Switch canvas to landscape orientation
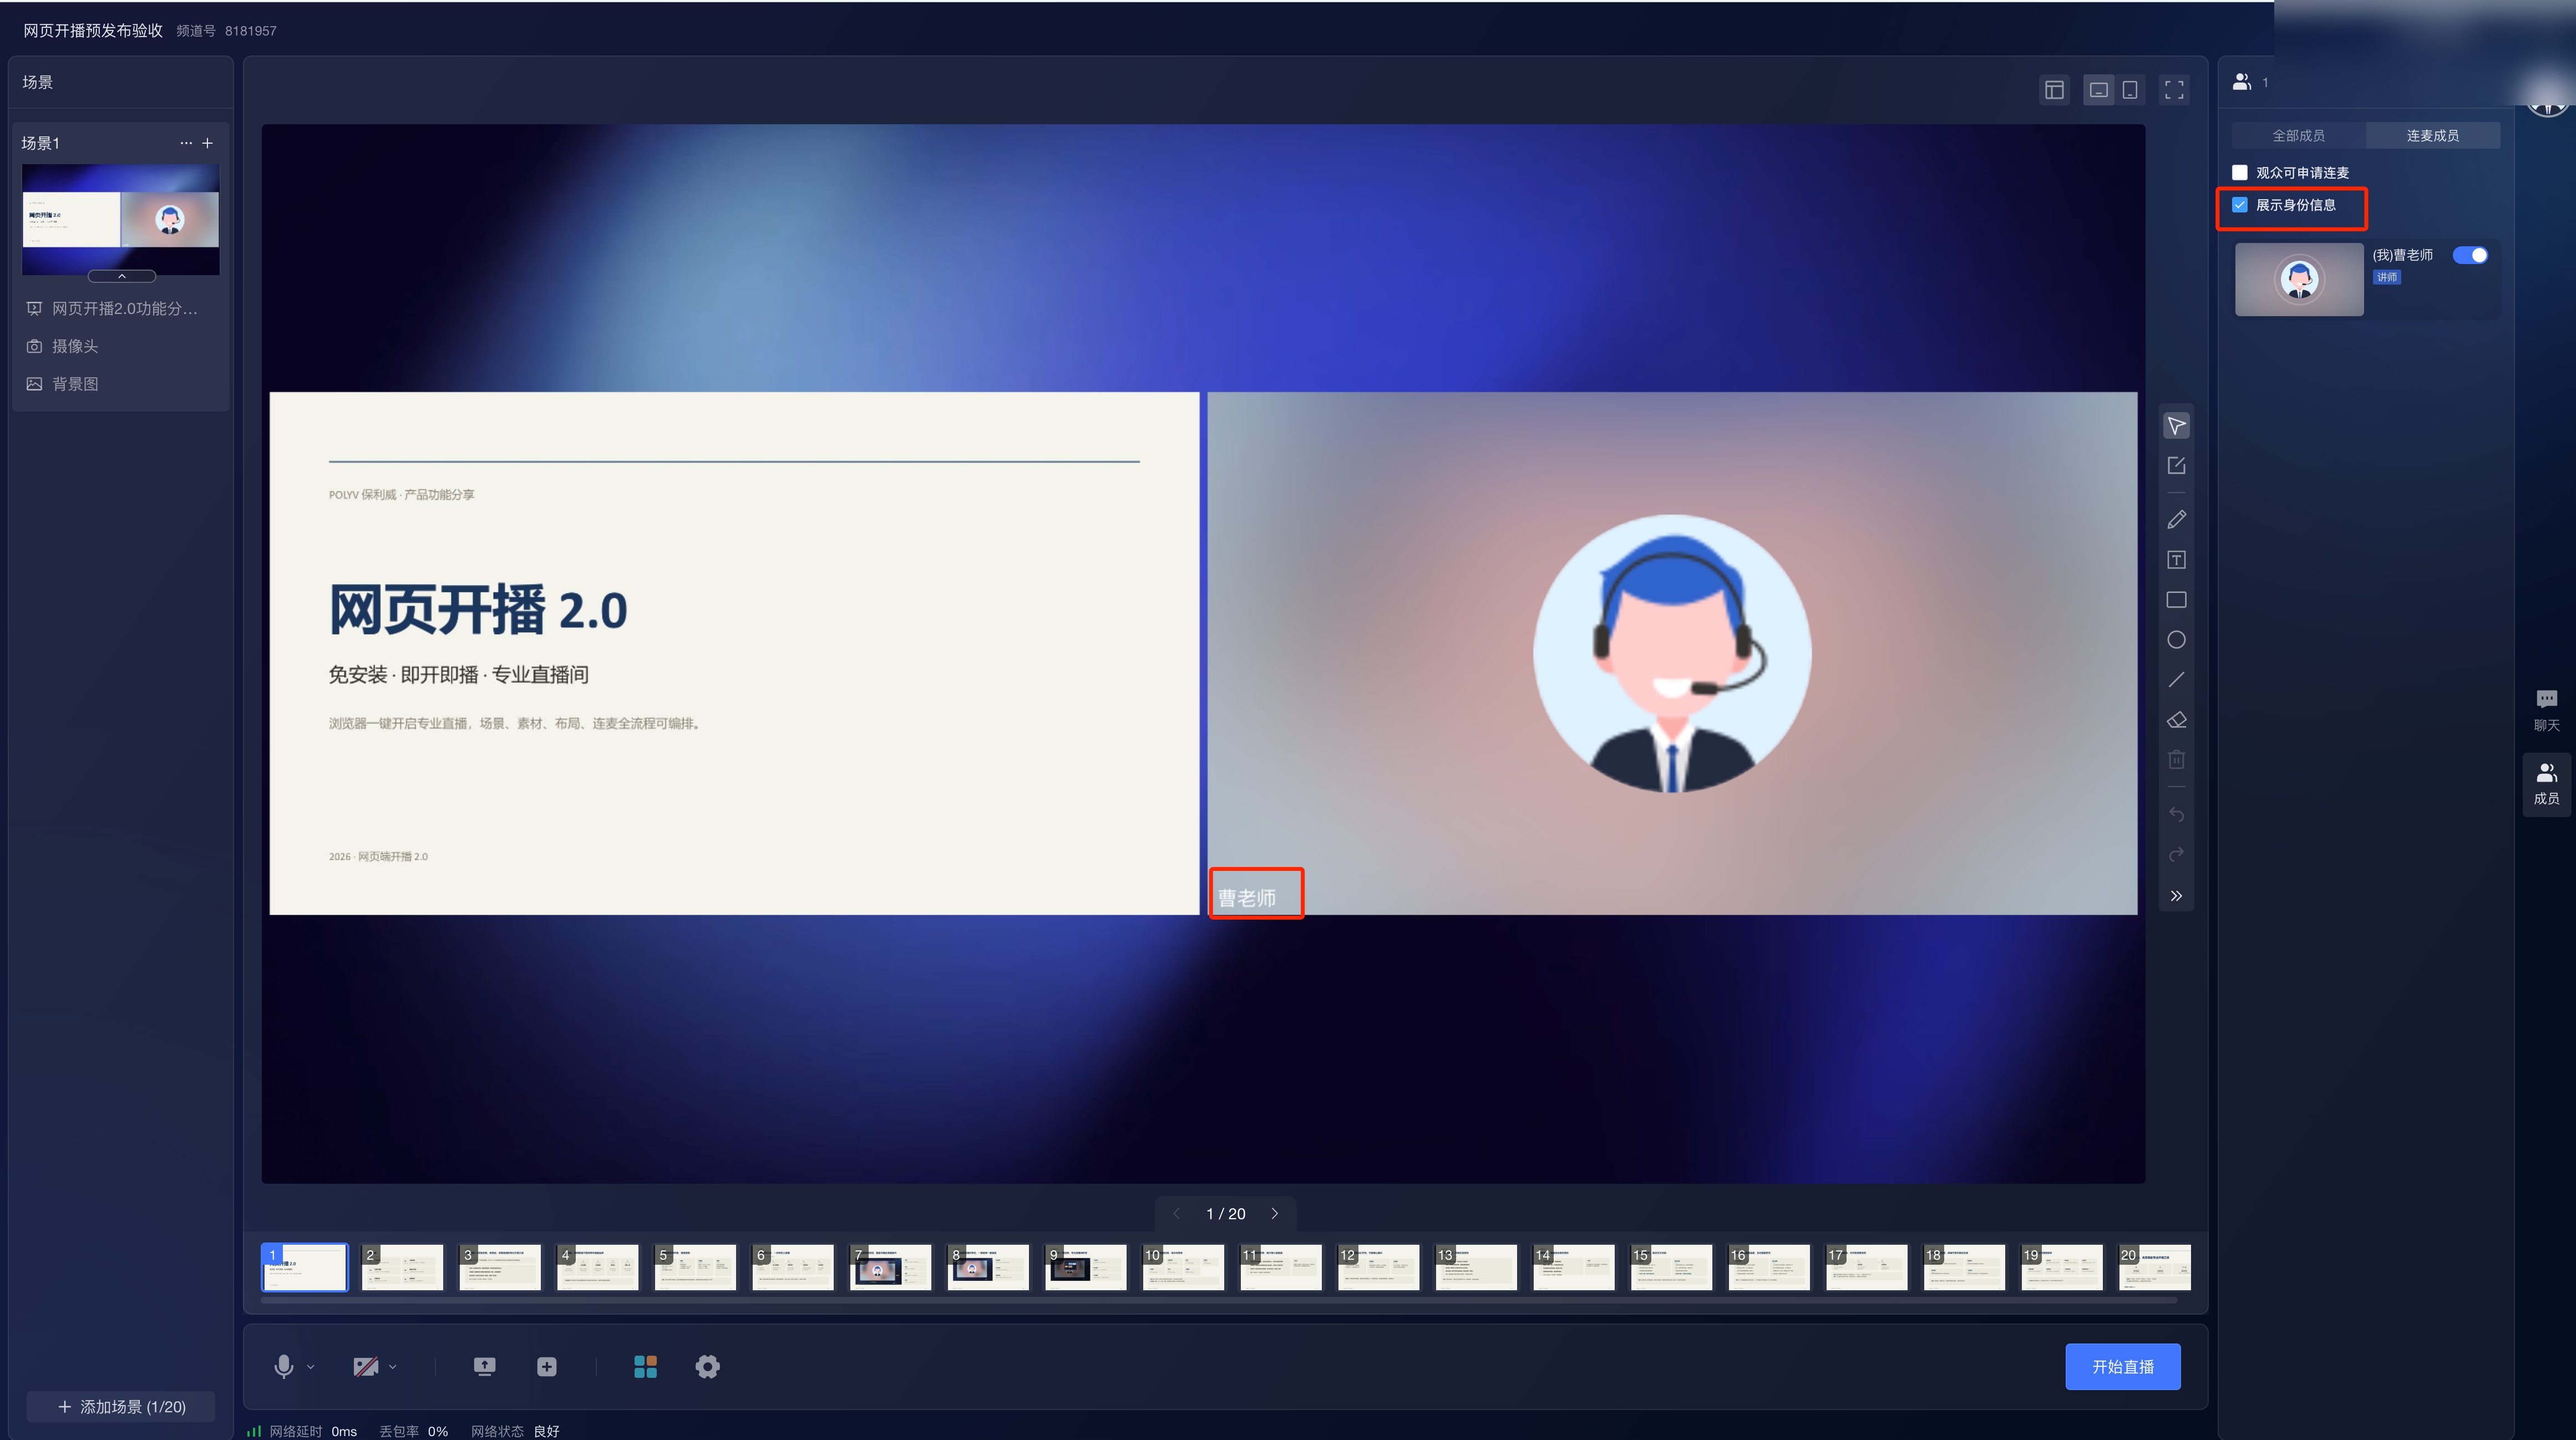Viewport: 2576px width, 1440px height. coord(2099,90)
